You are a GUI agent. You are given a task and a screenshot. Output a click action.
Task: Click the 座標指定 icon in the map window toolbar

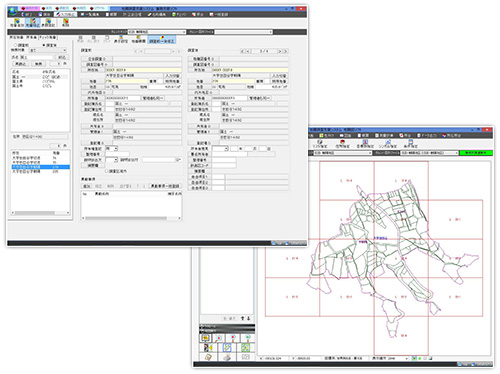tap(365, 144)
